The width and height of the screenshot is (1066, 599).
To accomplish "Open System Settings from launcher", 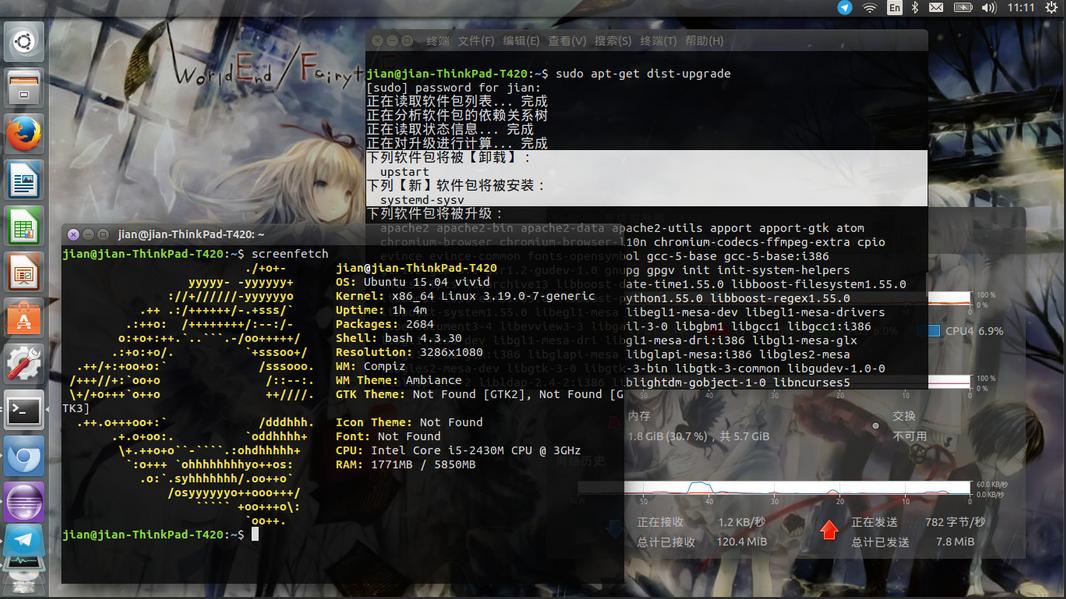I will (24, 364).
